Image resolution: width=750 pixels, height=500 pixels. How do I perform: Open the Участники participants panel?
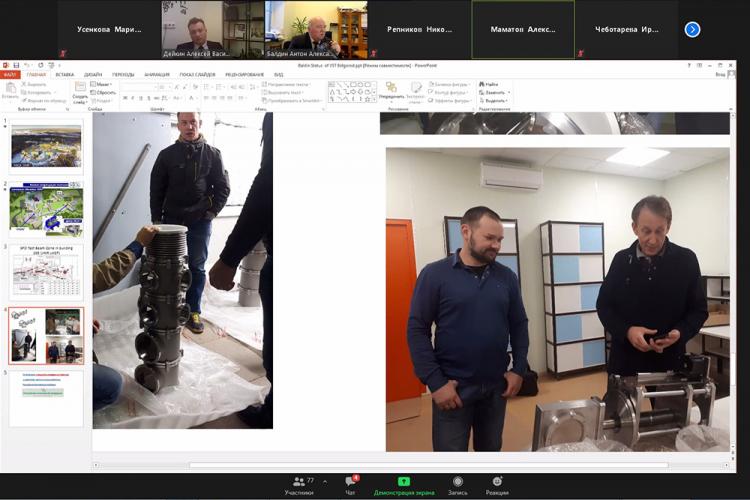tap(298, 484)
